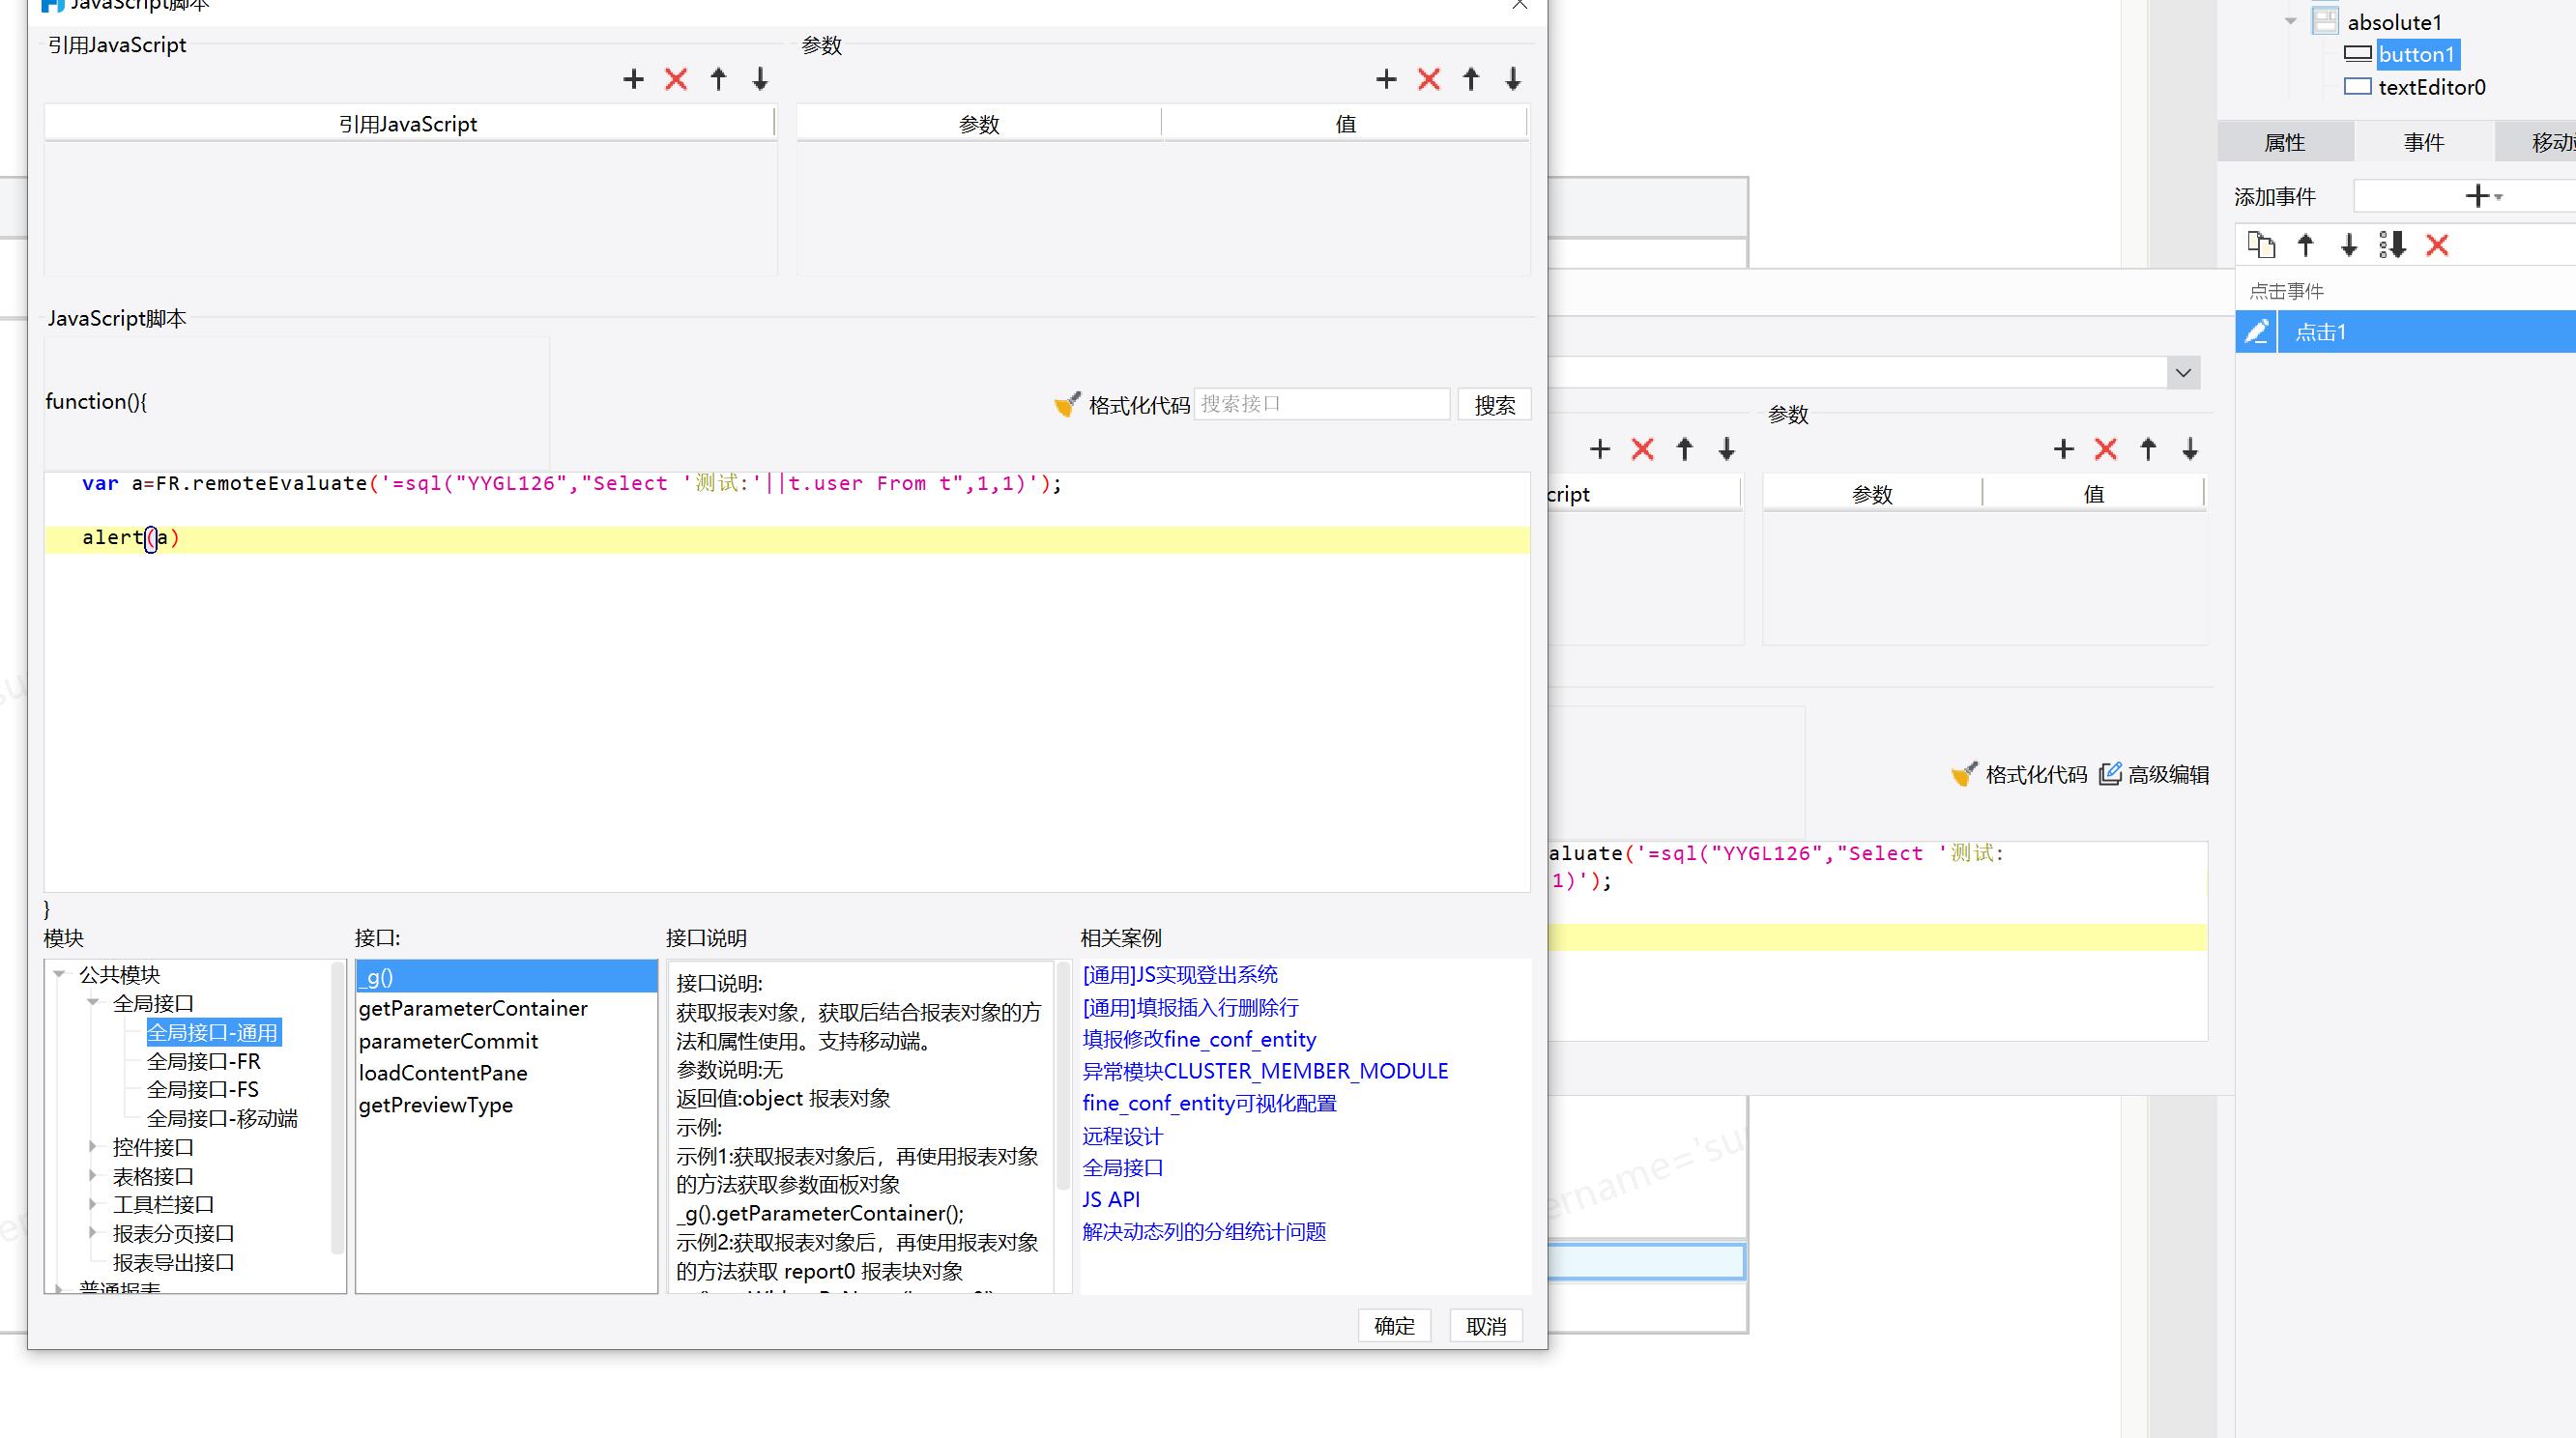Expand the 工具栏接口 tree node
Screen dimensions: 2576x1438
(x=93, y=1204)
